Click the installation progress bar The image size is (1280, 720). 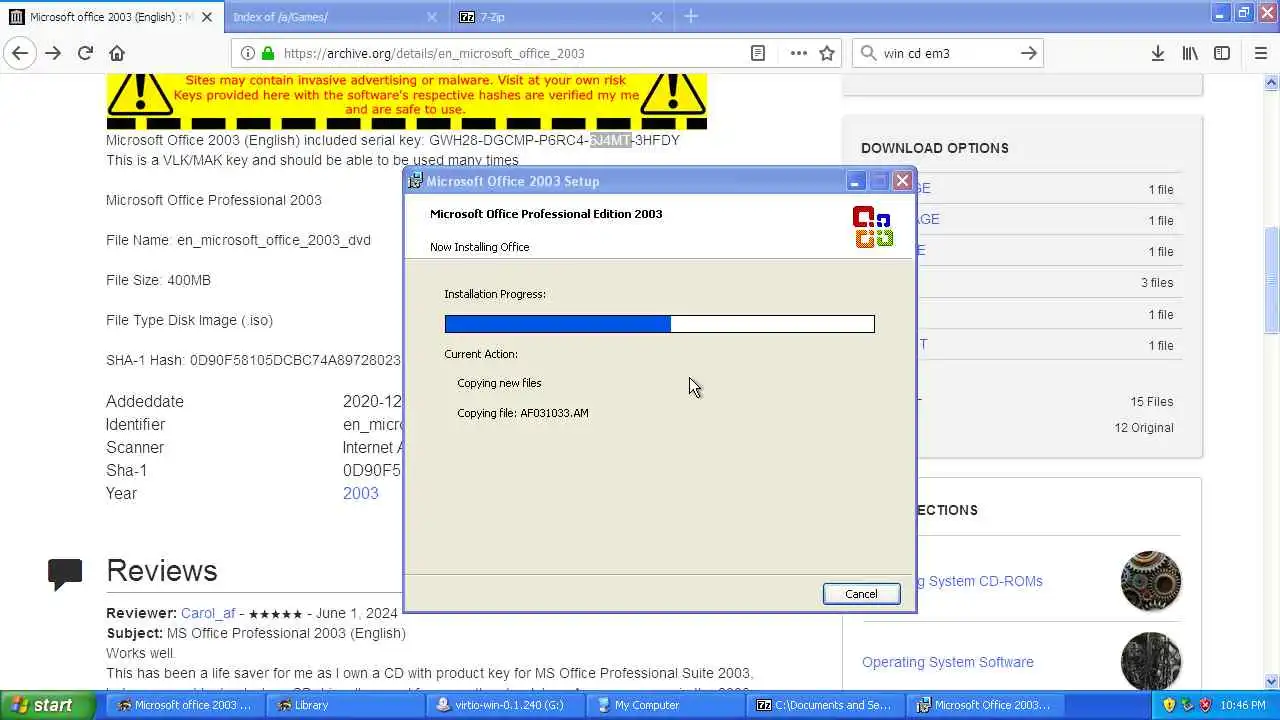[x=659, y=324]
